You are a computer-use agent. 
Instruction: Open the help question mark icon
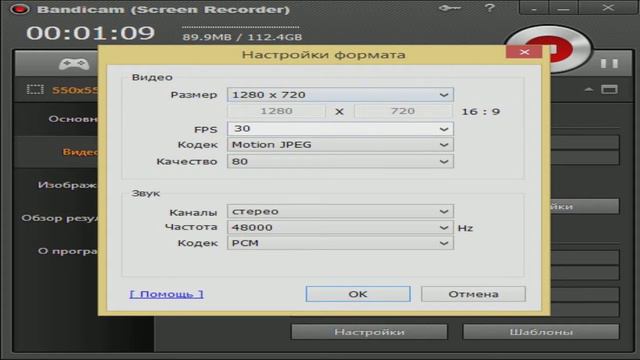[x=489, y=8]
